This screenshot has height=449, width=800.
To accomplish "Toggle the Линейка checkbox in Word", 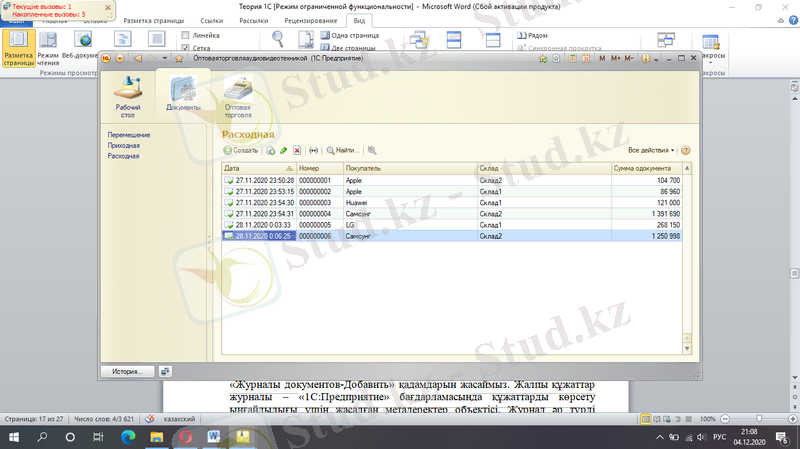I will (185, 35).
